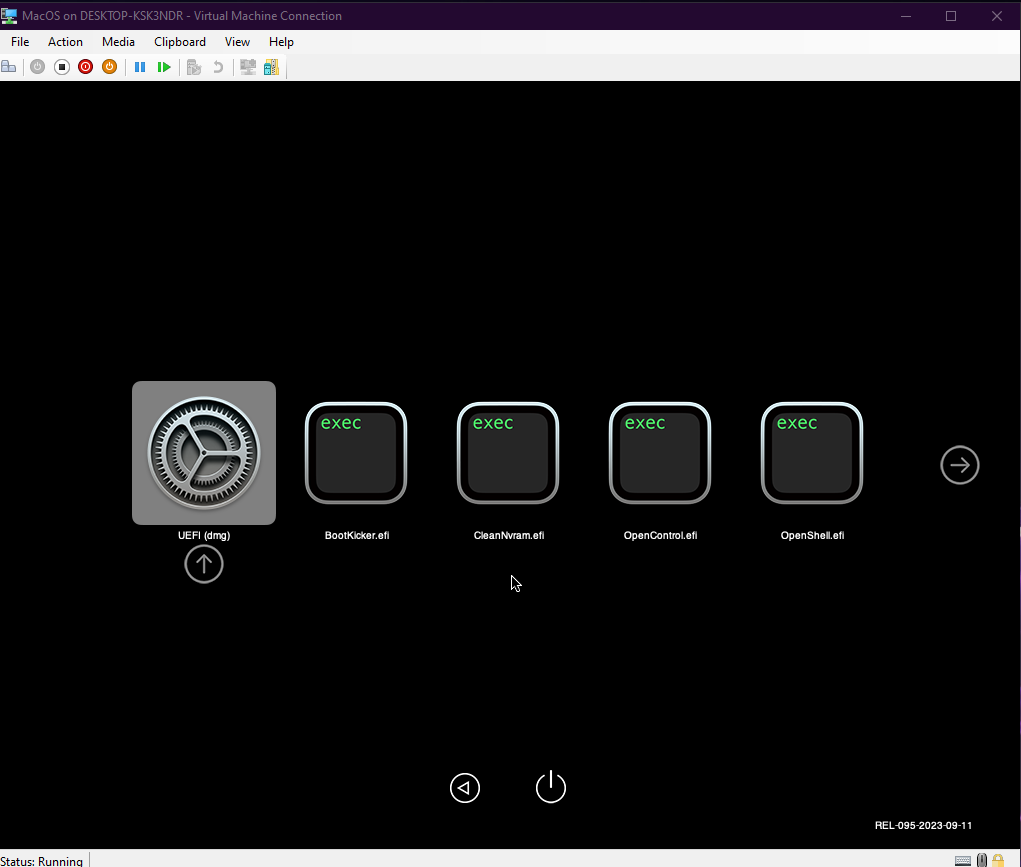The width and height of the screenshot is (1021, 867).
Task: Pause the virtual machine
Action: click(140, 67)
